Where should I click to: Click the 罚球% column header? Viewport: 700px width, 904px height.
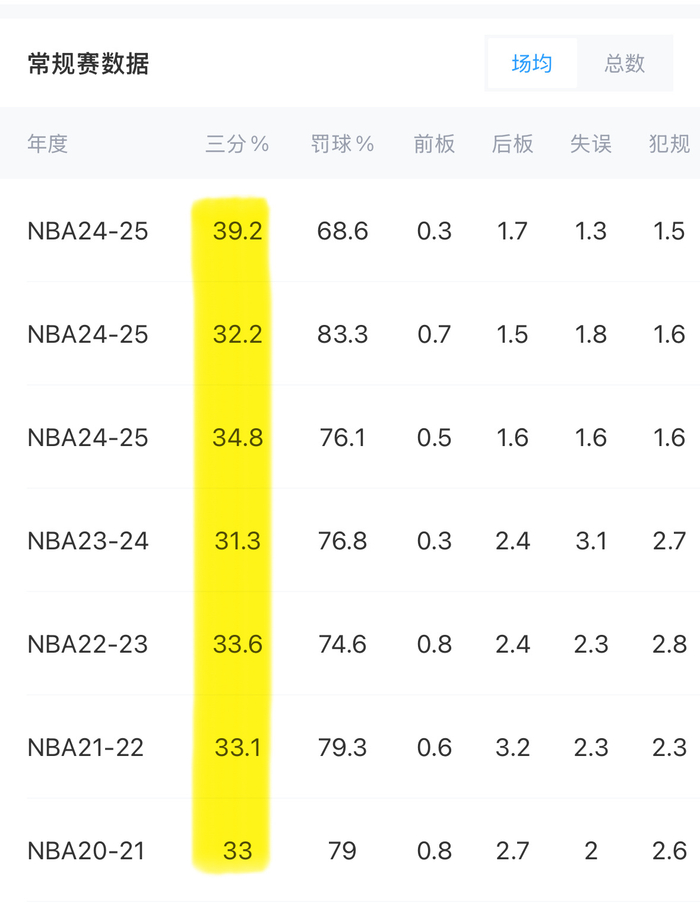342,144
